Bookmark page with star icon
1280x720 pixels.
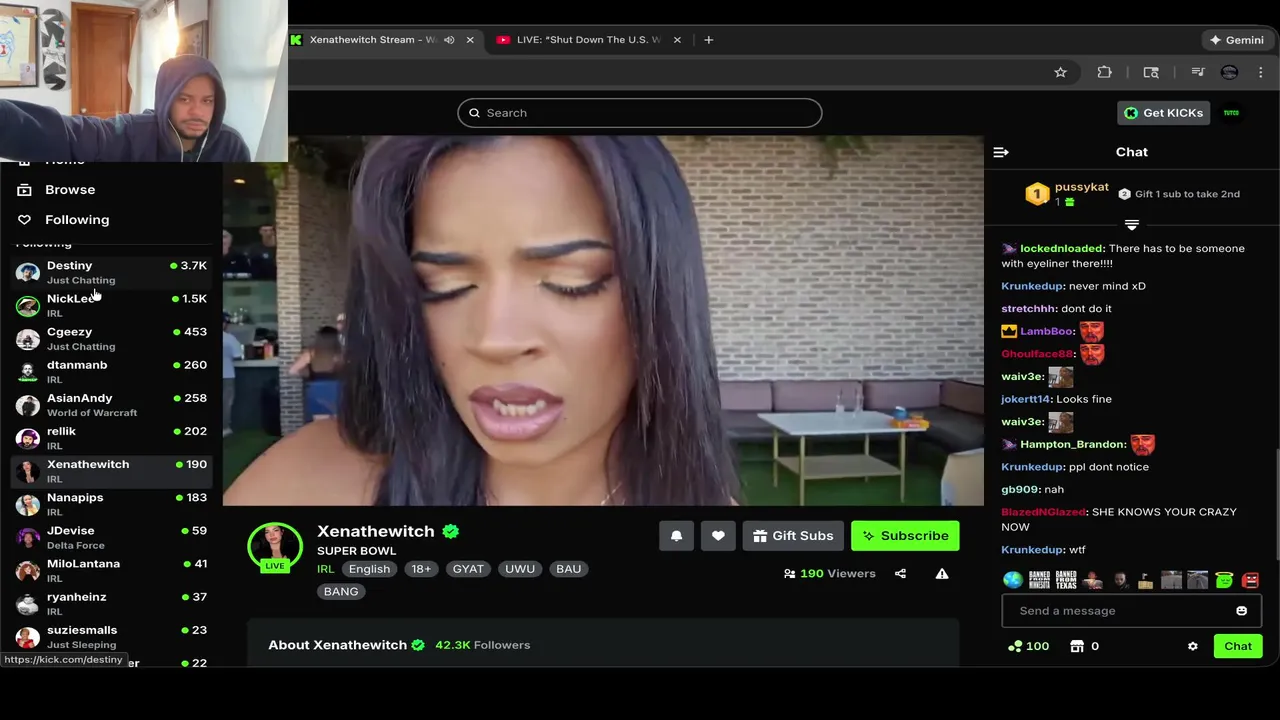click(1060, 72)
